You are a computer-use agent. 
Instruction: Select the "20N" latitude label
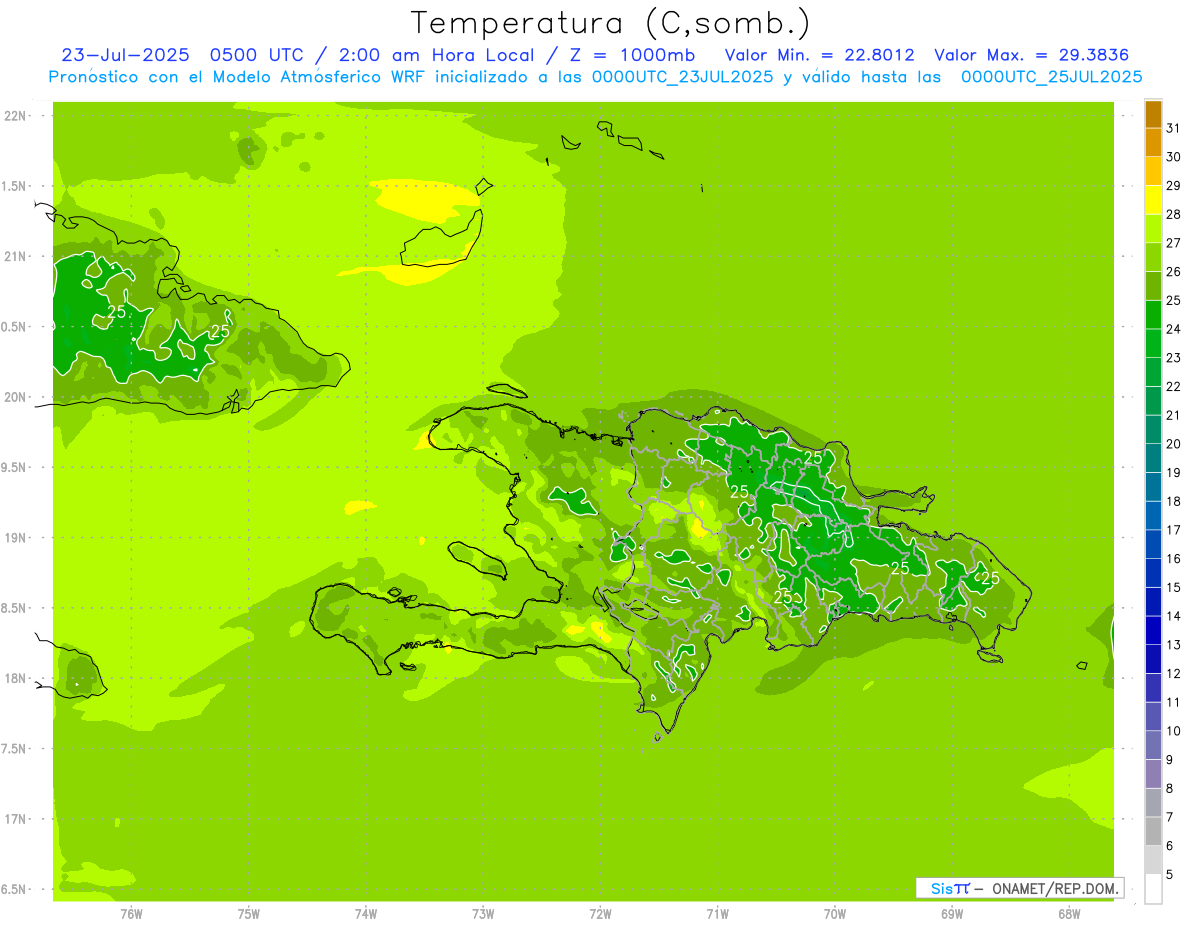tap(16, 397)
